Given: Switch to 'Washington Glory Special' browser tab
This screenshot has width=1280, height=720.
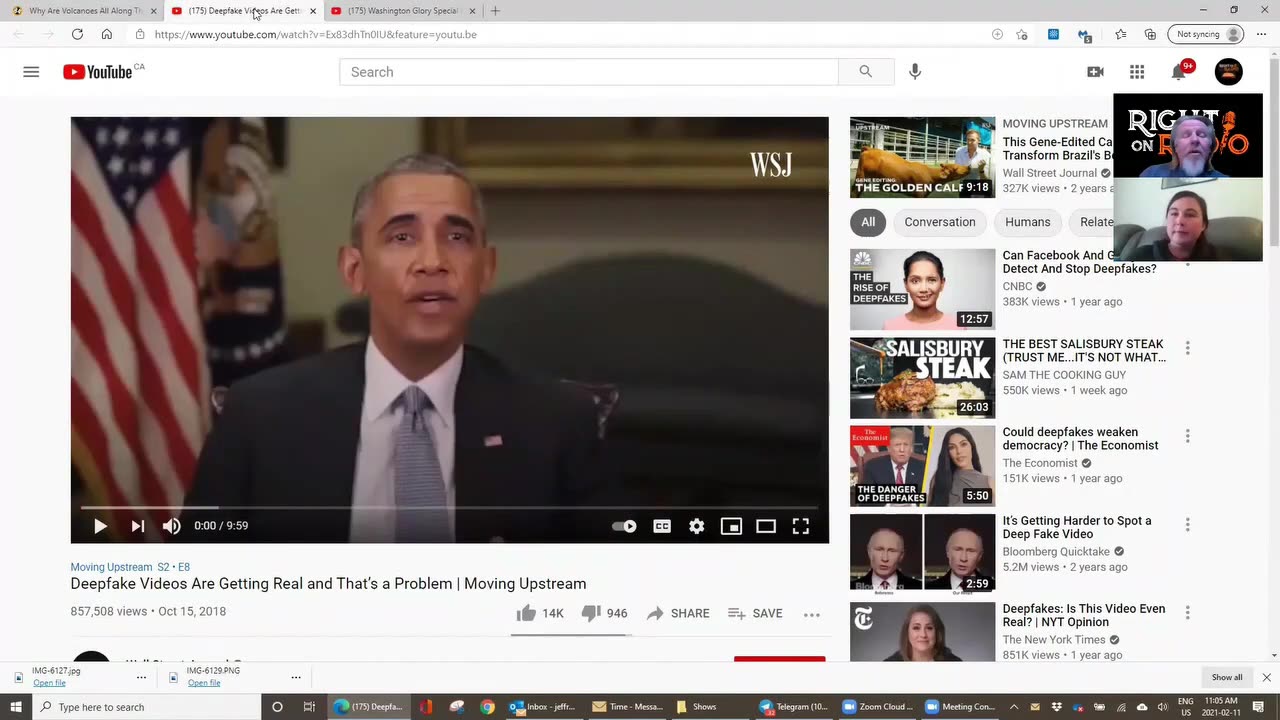Looking at the screenshot, I should point(403,11).
